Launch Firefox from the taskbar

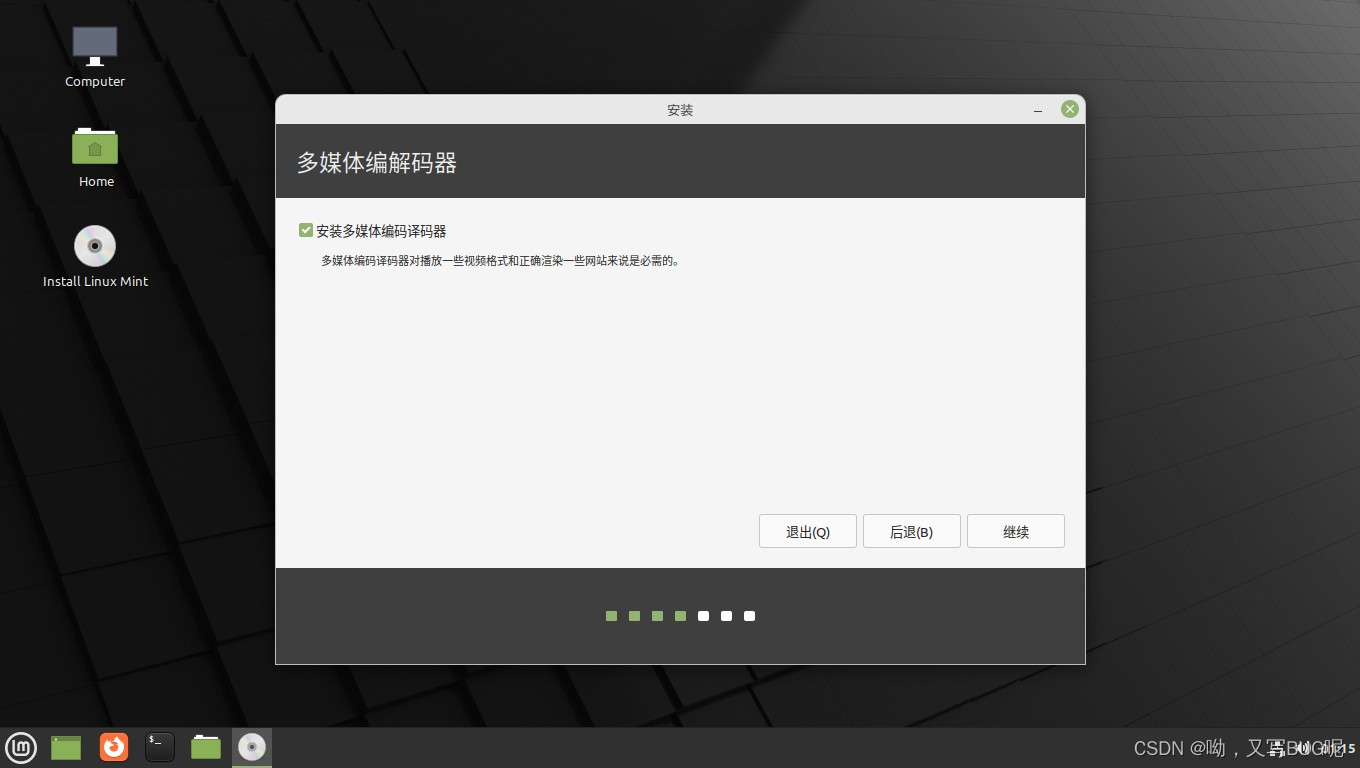[x=114, y=747]
